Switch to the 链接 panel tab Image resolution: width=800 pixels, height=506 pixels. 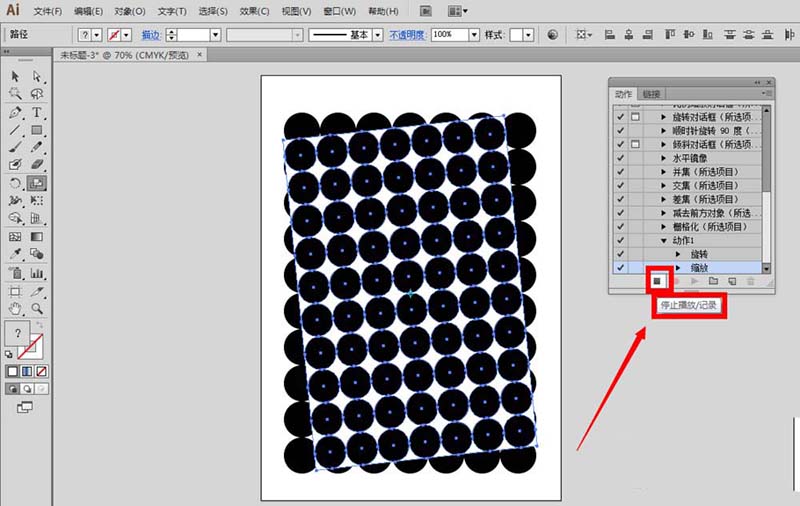(x=651, y=93)
